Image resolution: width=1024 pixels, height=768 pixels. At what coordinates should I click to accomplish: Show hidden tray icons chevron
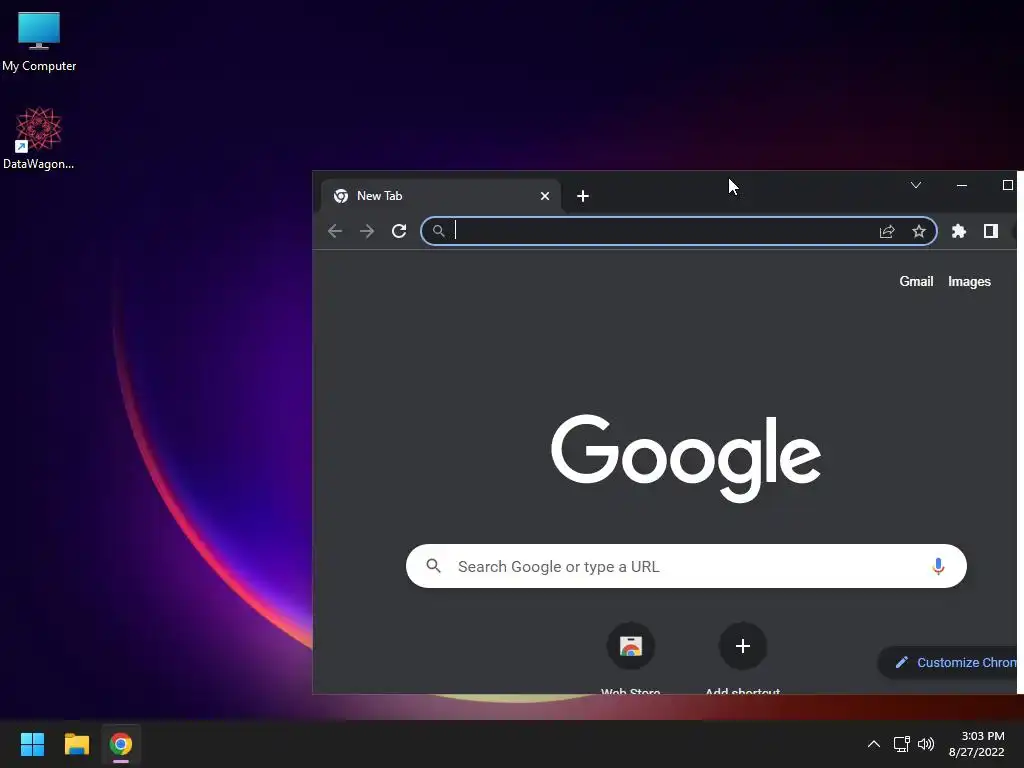[x=874, y=744]
